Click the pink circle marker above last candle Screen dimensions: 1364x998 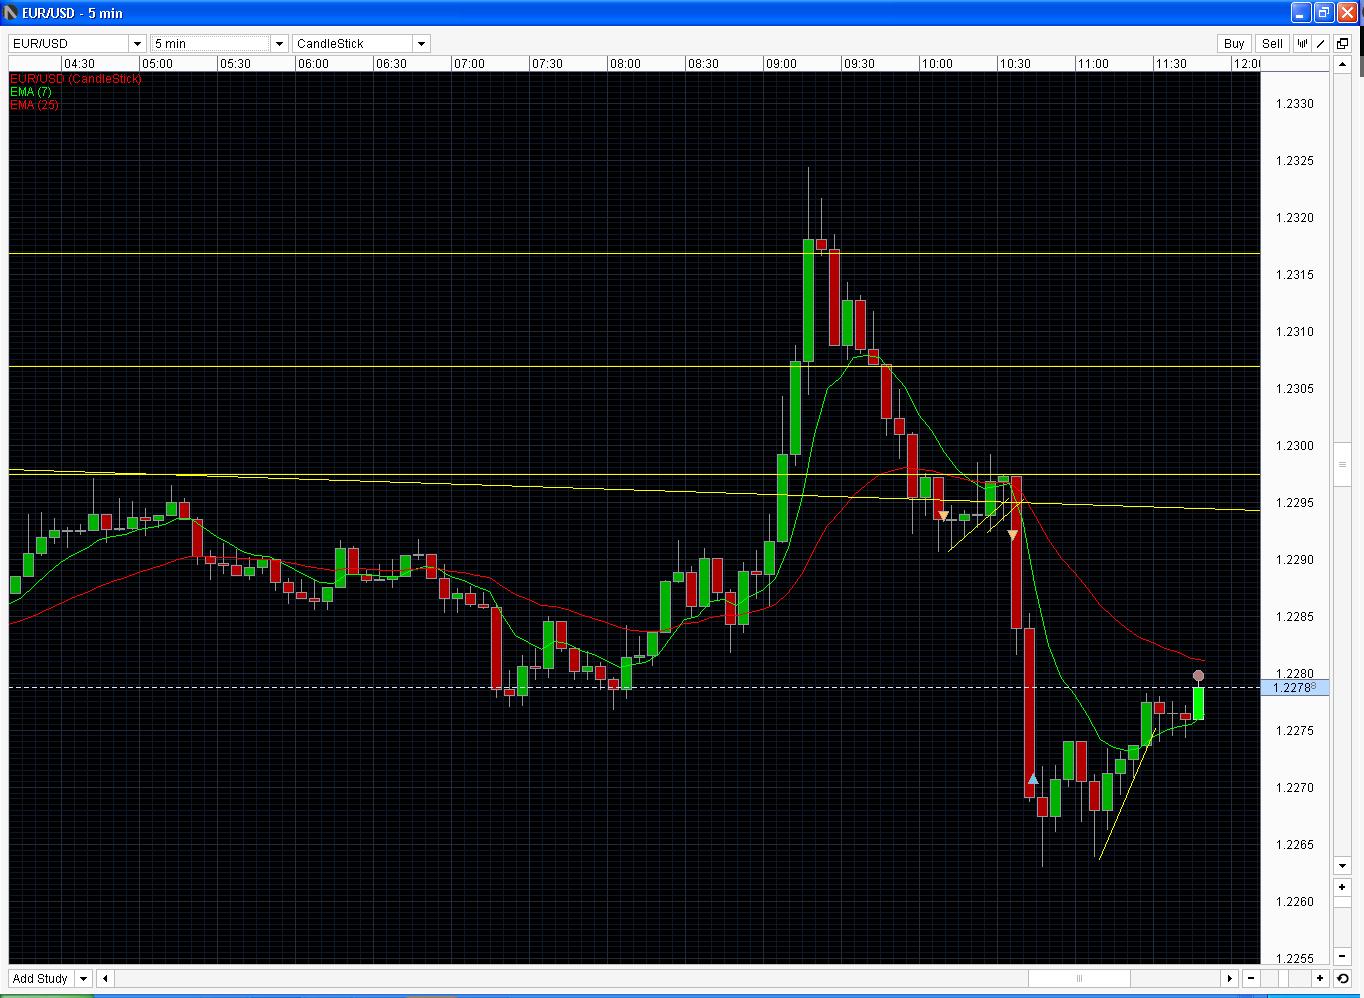tap(1199, 676)
